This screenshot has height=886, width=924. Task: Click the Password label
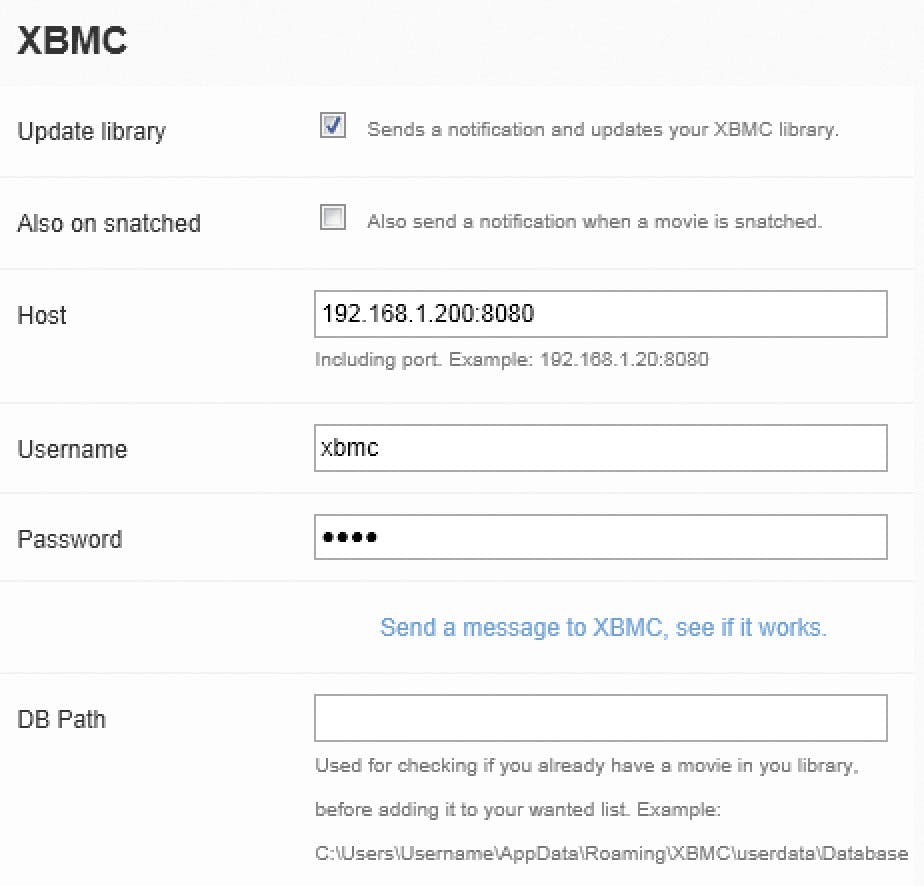coord(70,539)
